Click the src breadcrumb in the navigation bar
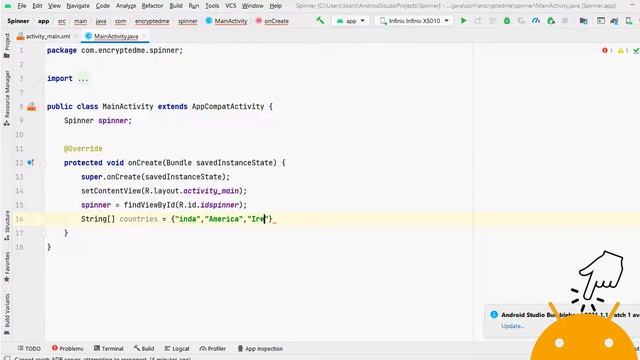 pos(62,21)
